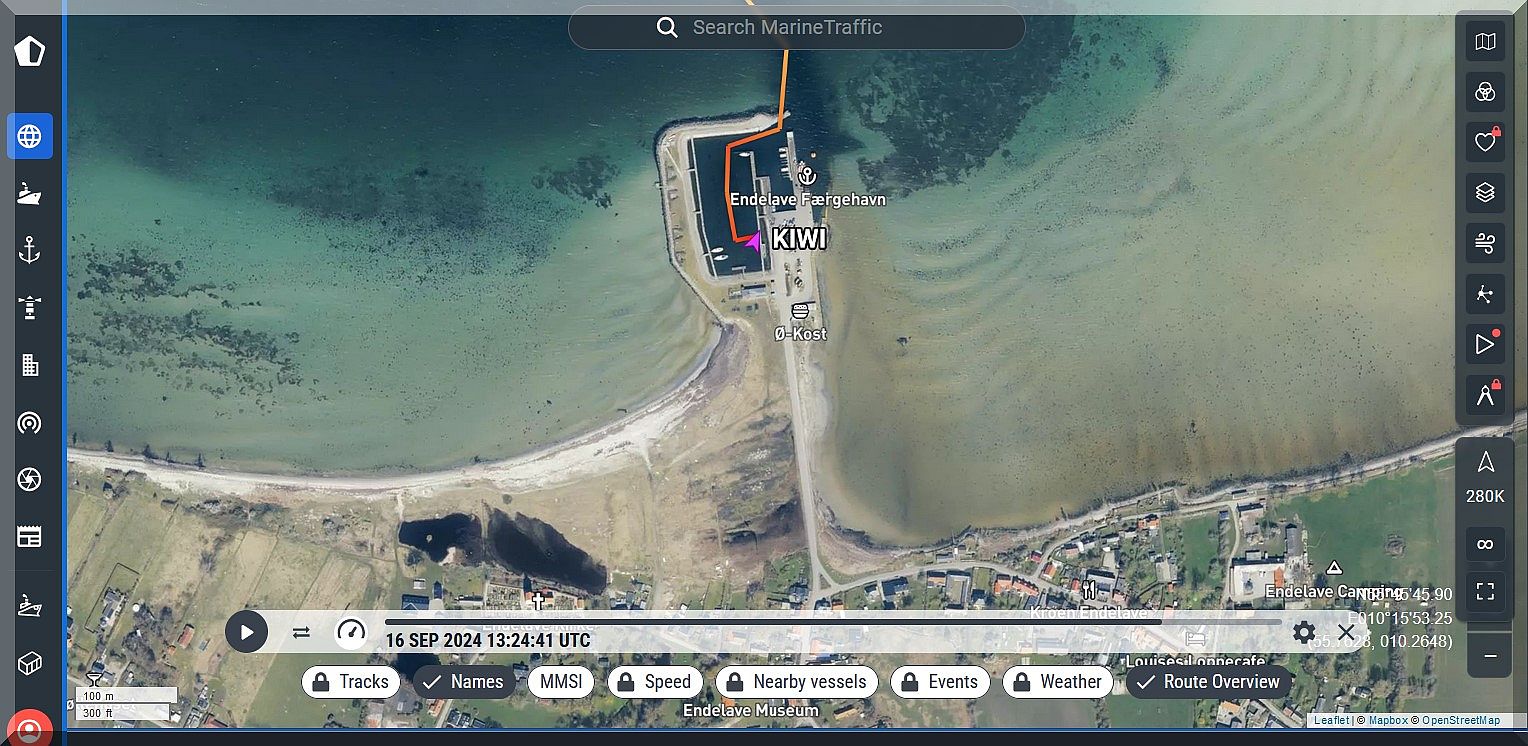The height and width of the screenshot is (746, 1528).
Task: Show the wind weather layer icon
Action: 1485,243
